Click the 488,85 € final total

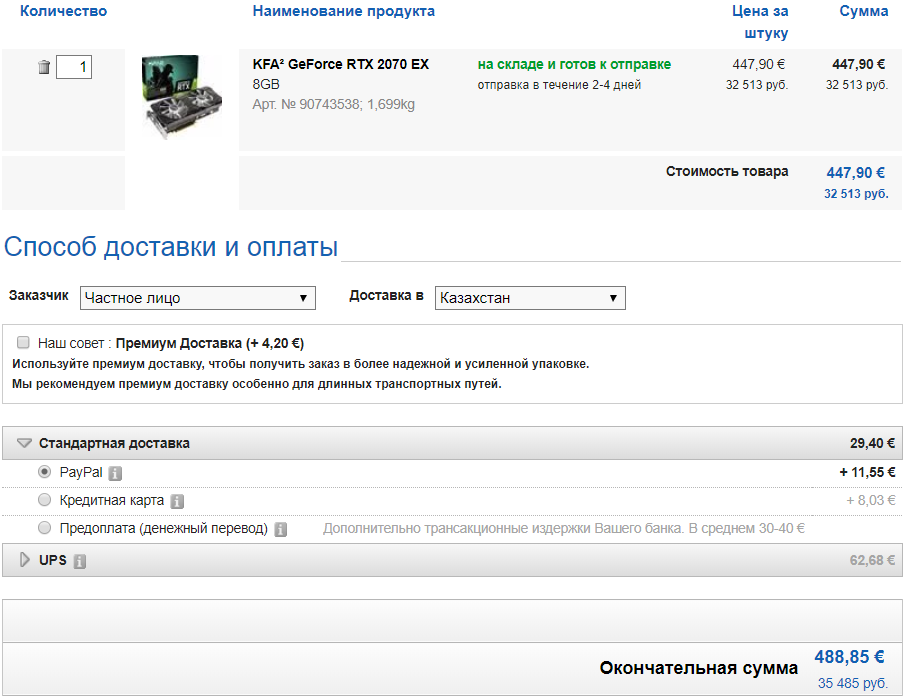[849, 657]
